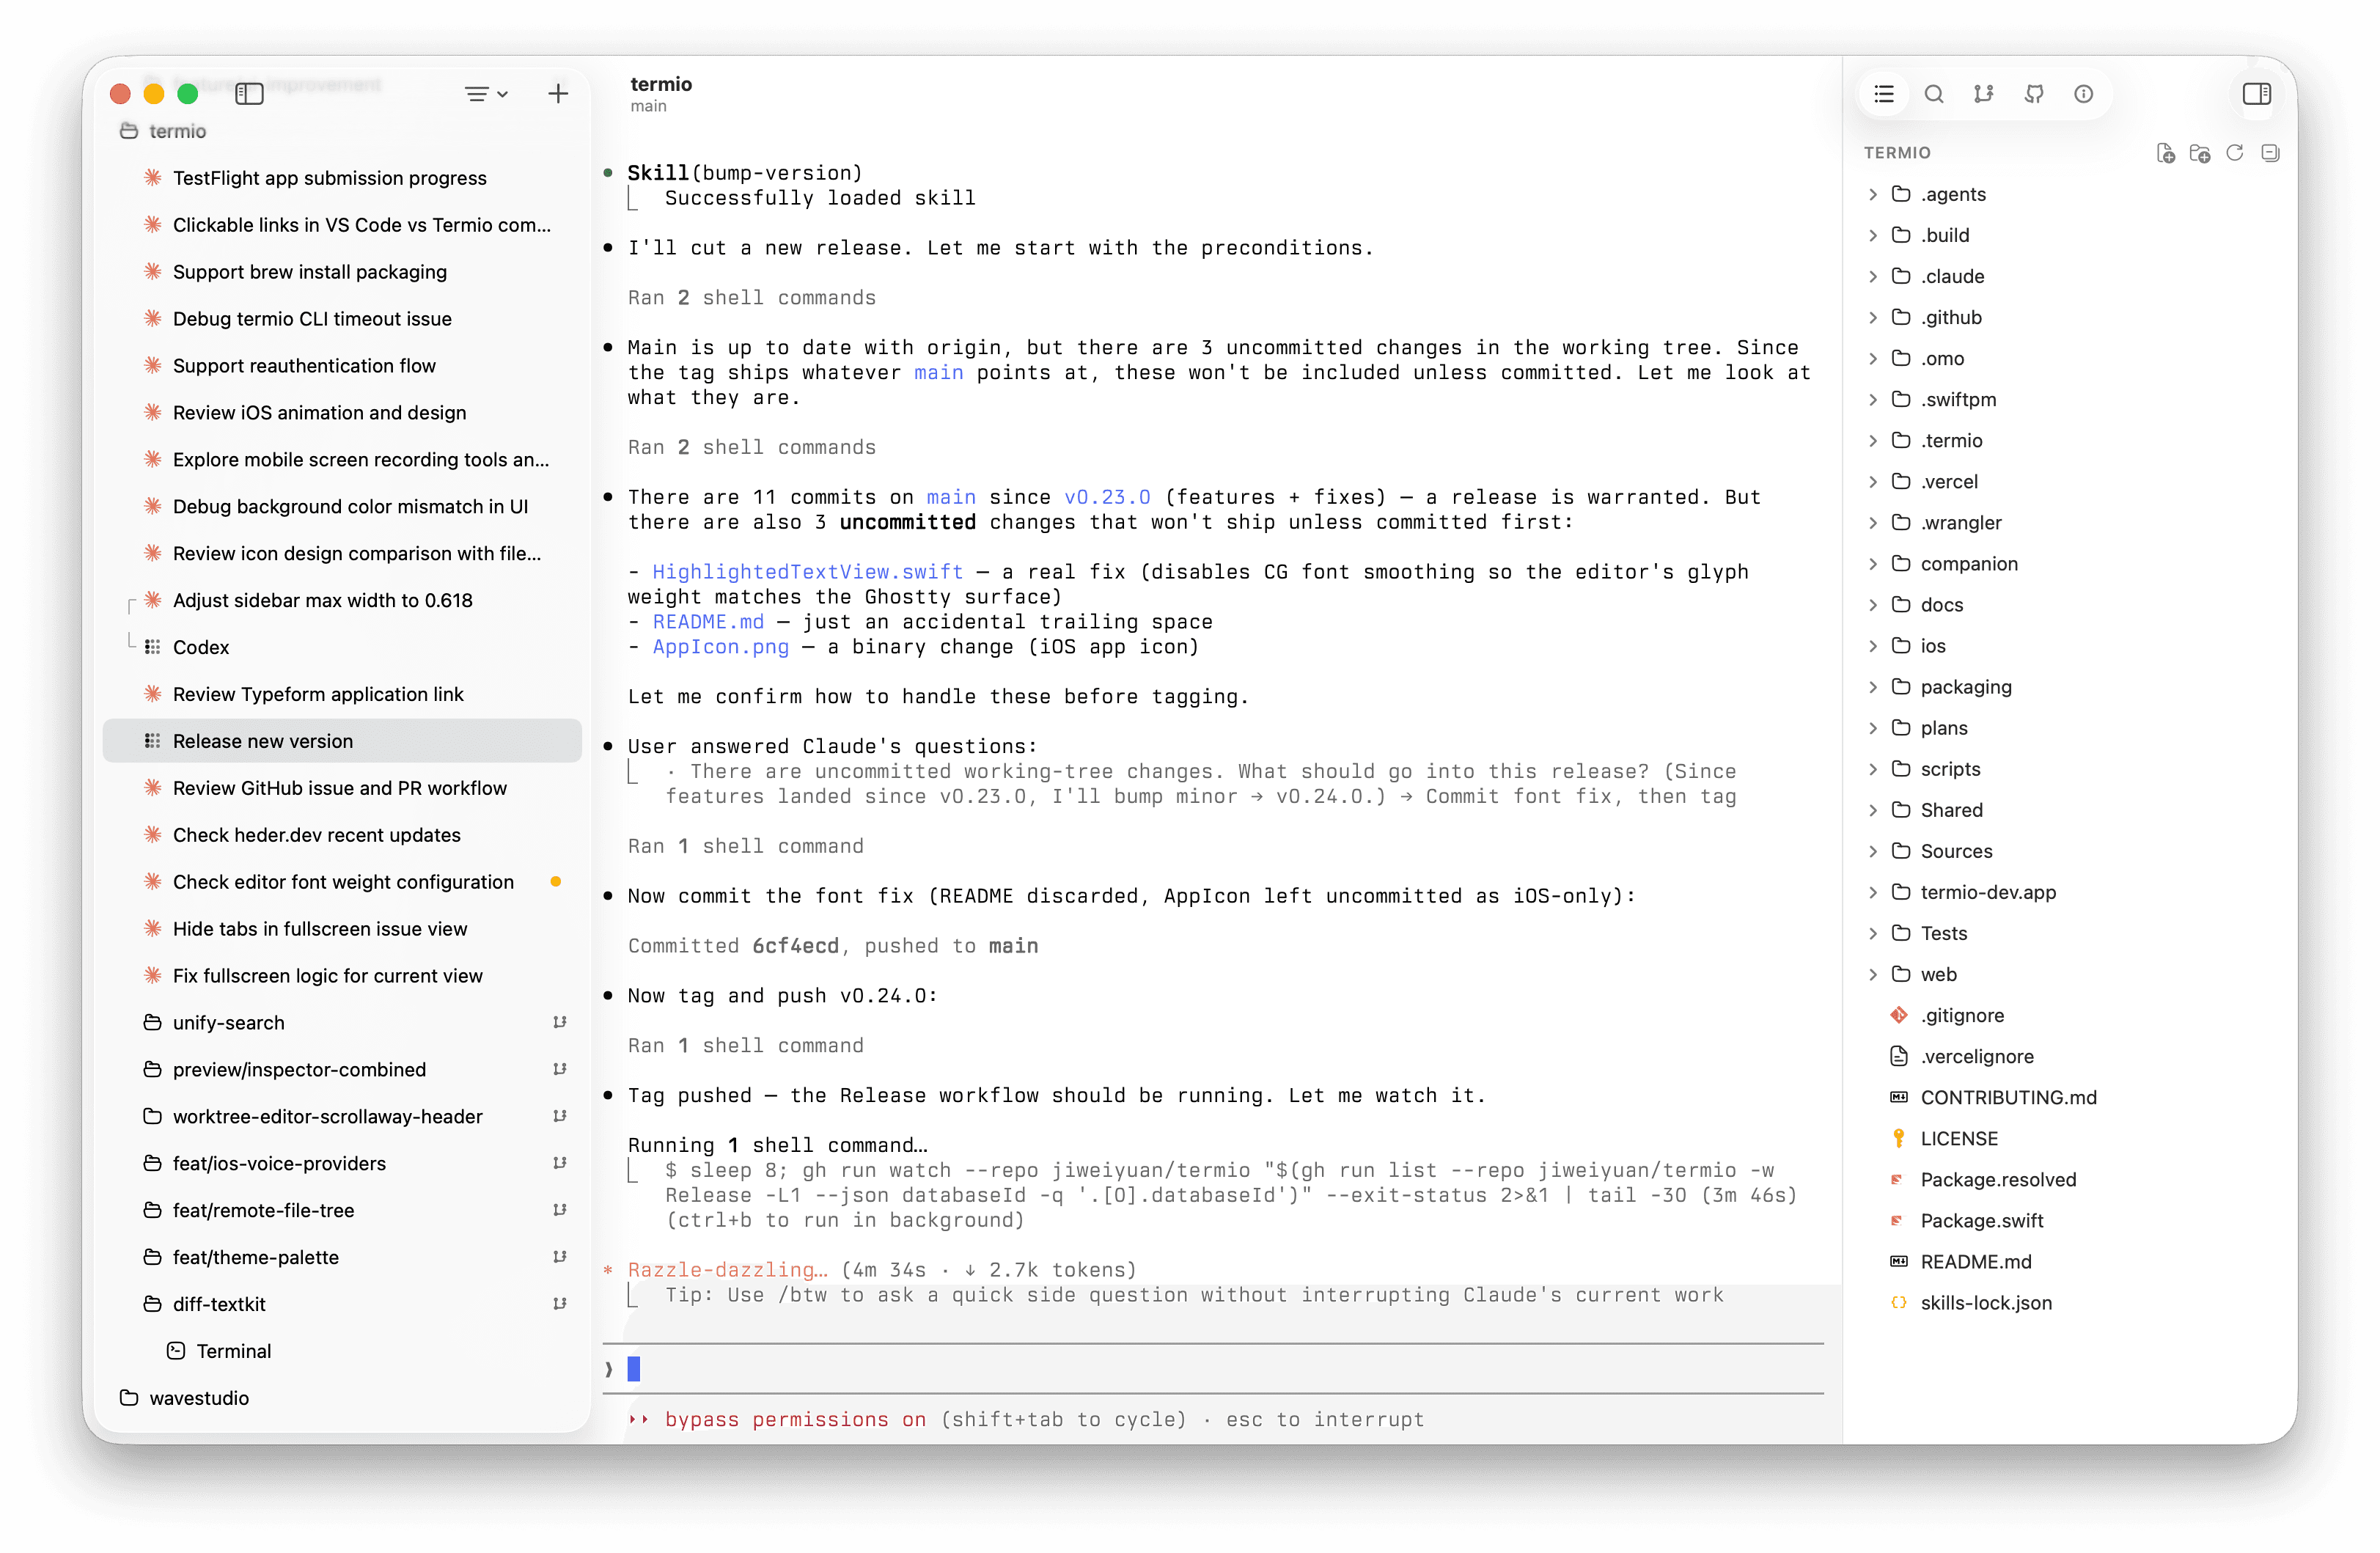
Task: Expand the .github folder
Action: (x=1873, y=317)
